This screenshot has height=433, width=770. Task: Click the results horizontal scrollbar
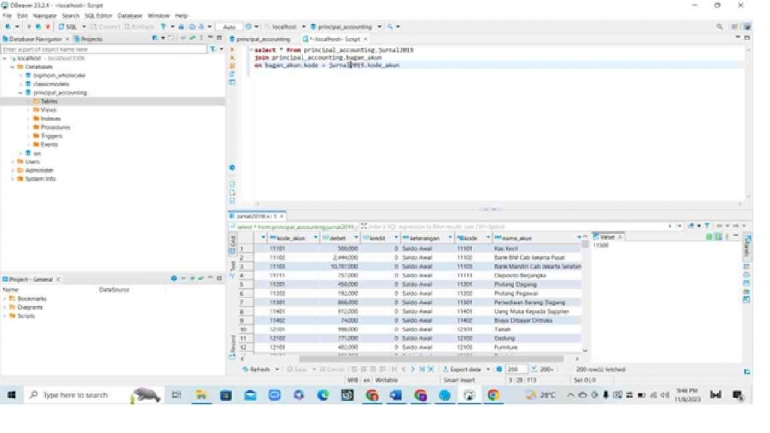430,359
